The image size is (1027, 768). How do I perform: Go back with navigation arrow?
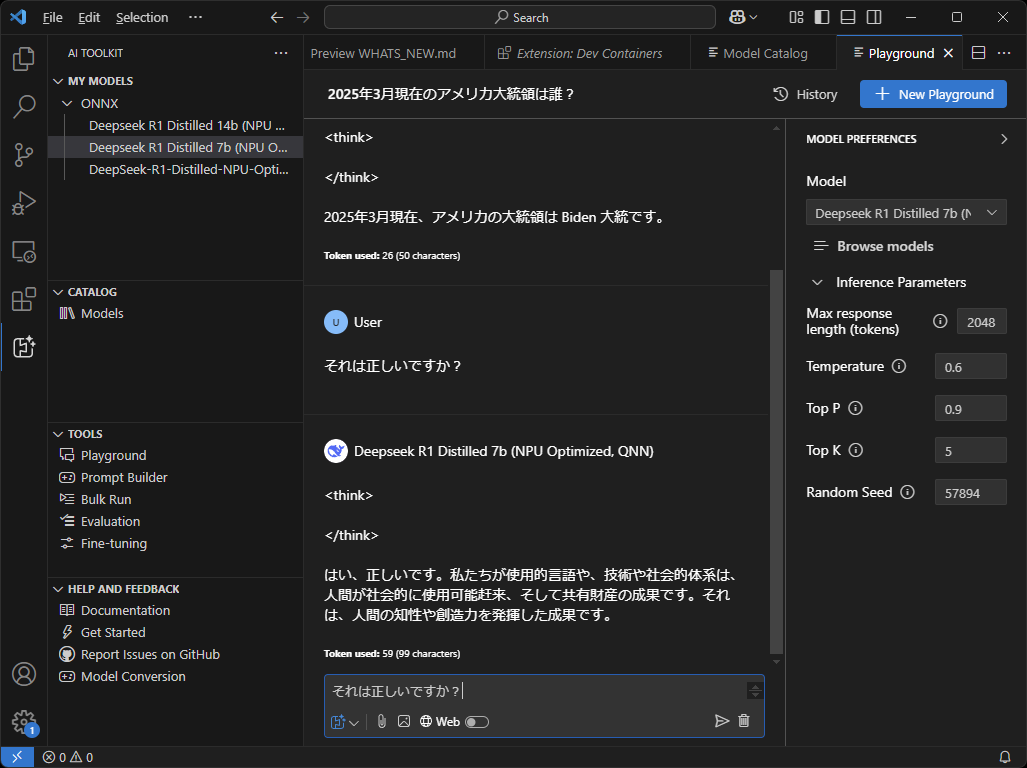click(277, 18)
